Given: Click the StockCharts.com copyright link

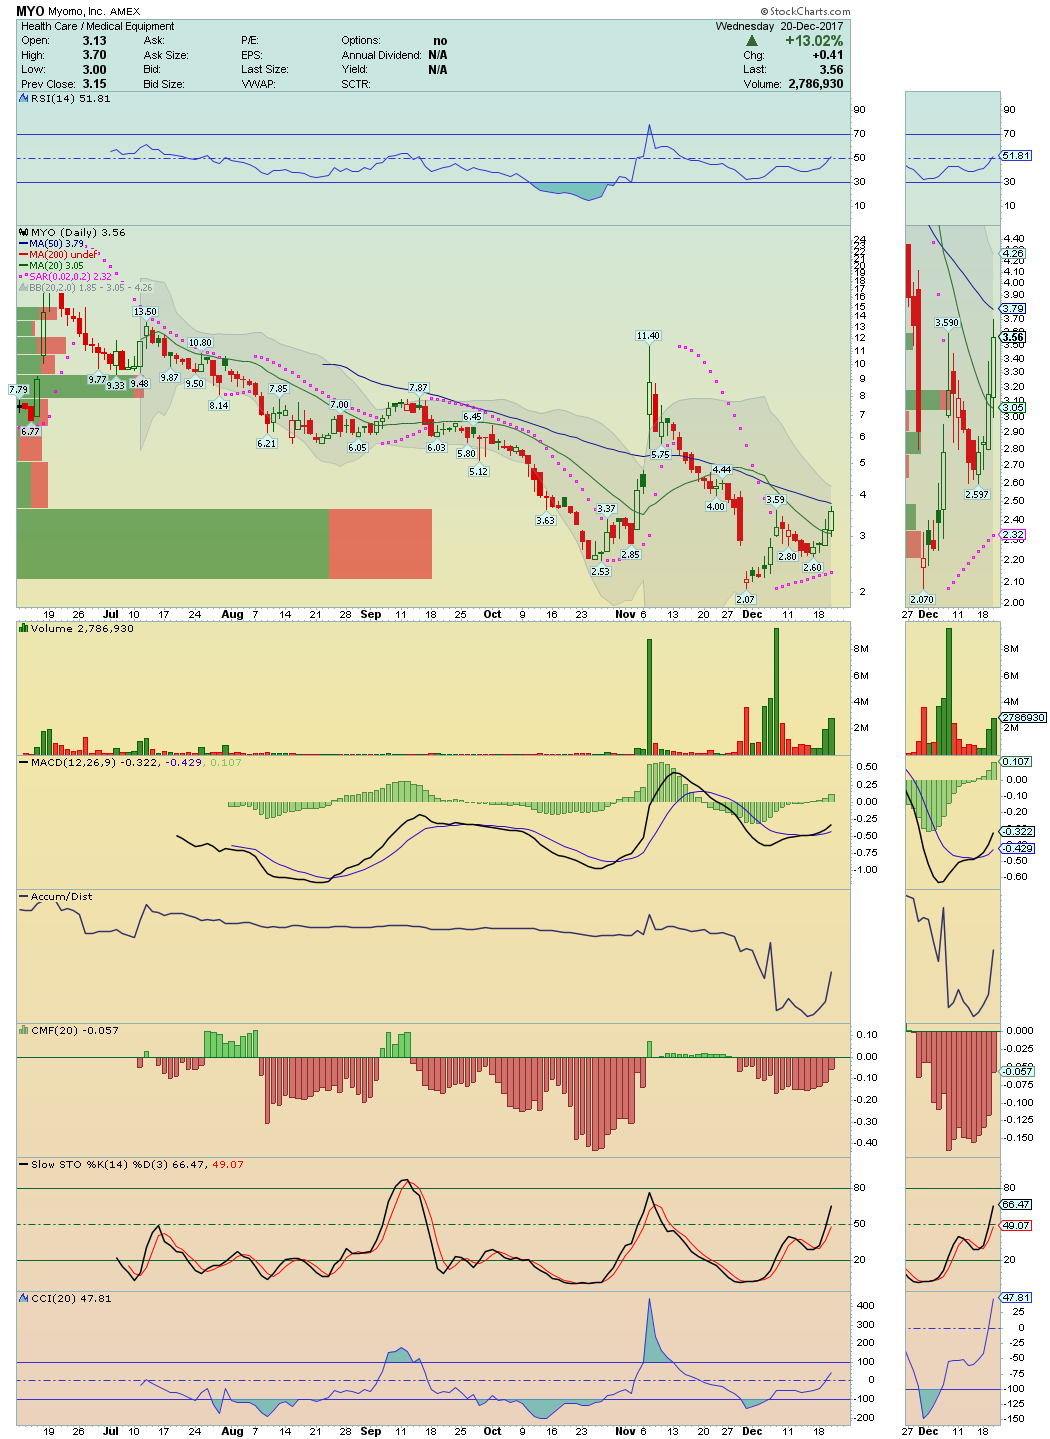Looking at the screenshot, I should (806, 11).
